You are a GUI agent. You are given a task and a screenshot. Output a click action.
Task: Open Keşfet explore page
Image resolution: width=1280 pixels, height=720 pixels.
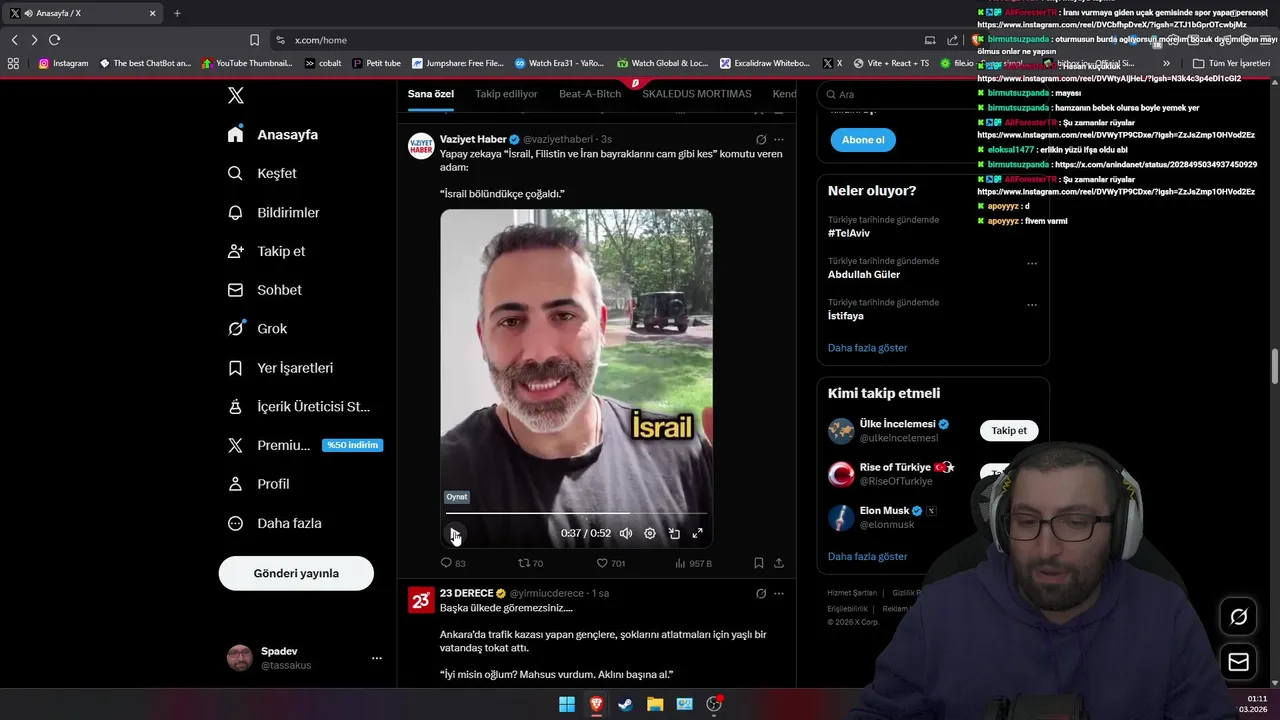point(263,173)
